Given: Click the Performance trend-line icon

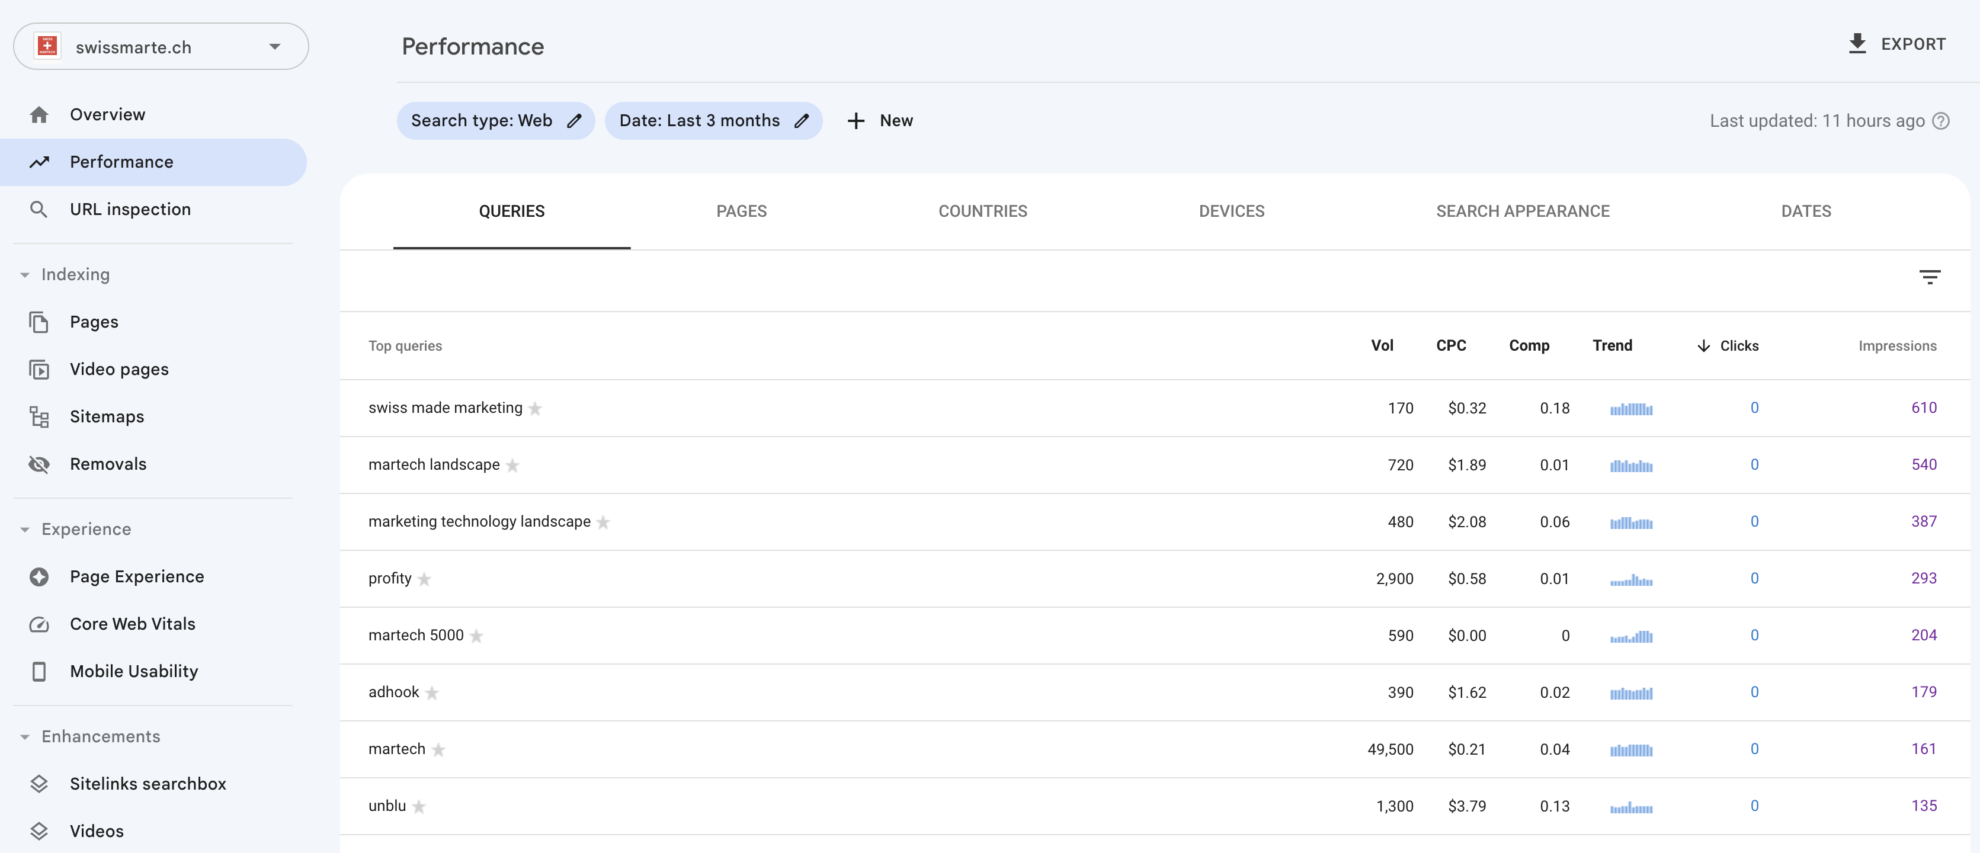Looking at the screenshot, I should 39,162.
